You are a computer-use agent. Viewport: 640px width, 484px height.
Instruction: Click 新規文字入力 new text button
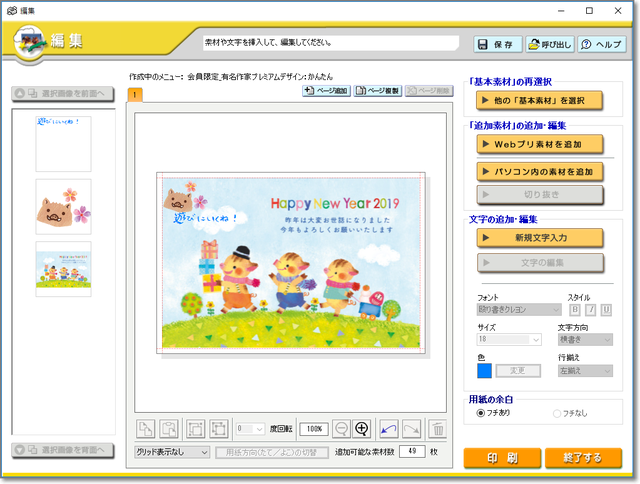541,238
